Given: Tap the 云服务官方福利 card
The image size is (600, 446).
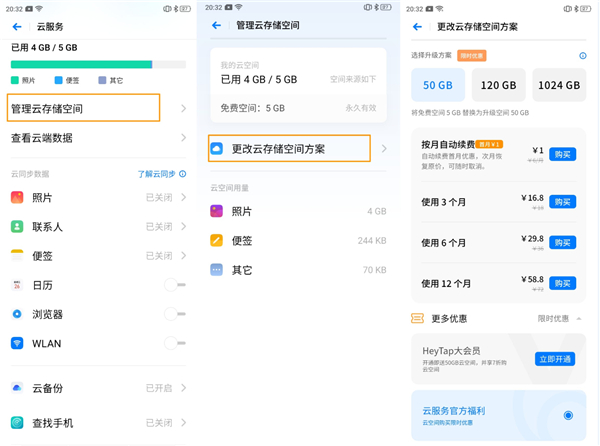Looking at the screenshot, I should (499, 415).
